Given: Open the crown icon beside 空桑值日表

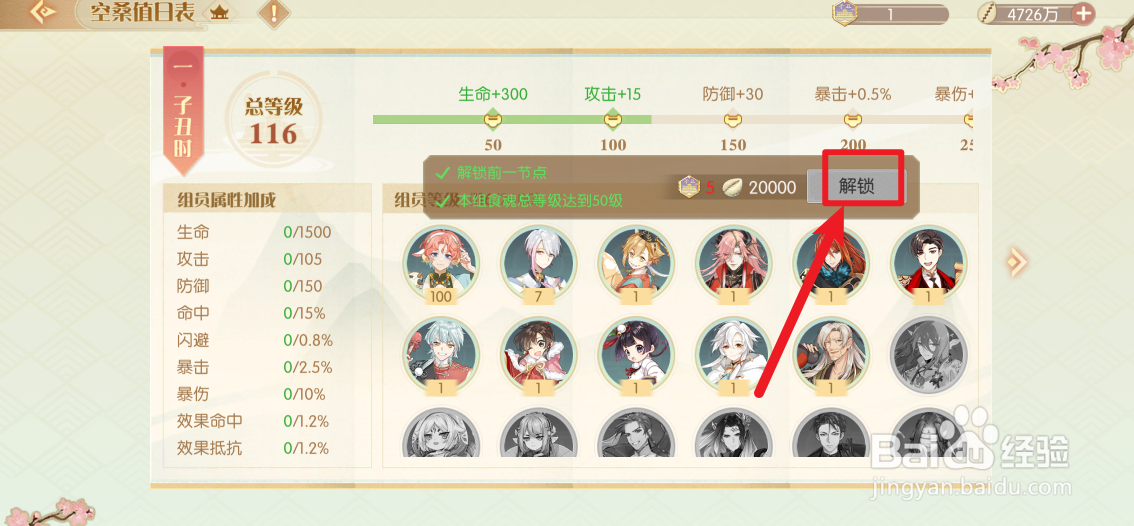Looking at the screenshot, I should (x=219, y=12).
